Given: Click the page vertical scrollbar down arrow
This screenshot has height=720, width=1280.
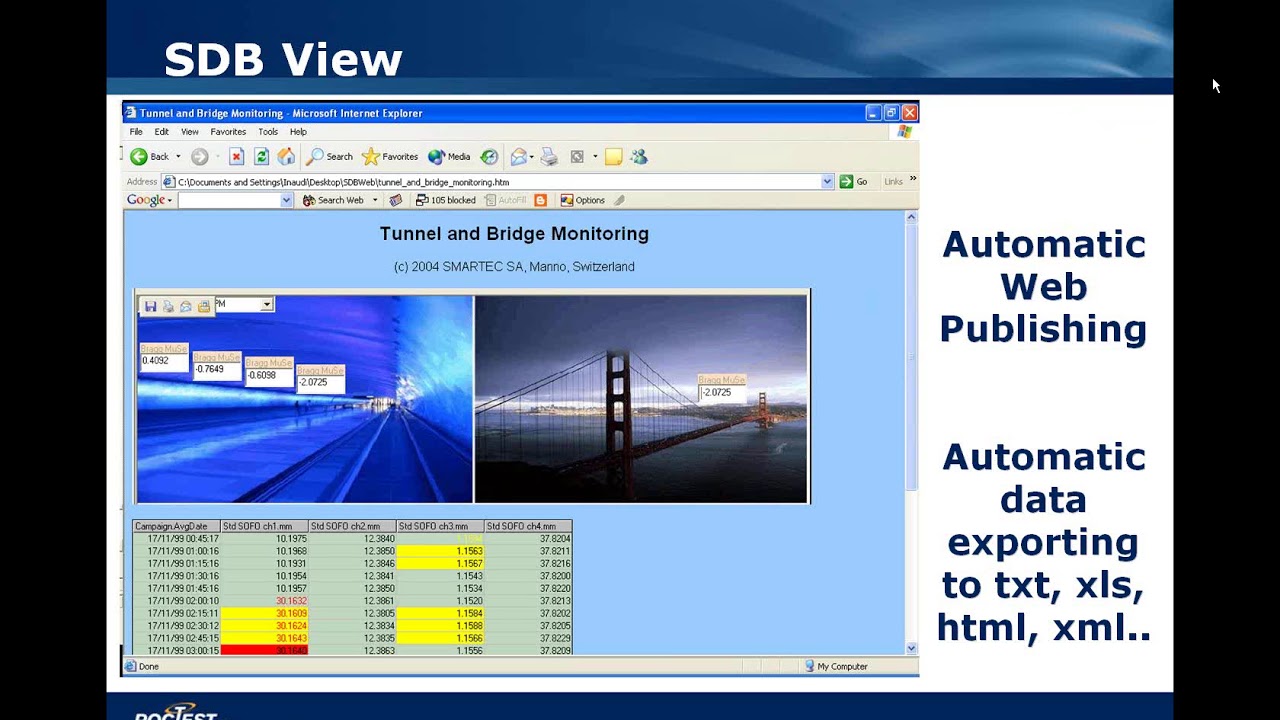Looking at the screenshot, I should [911, 648].
